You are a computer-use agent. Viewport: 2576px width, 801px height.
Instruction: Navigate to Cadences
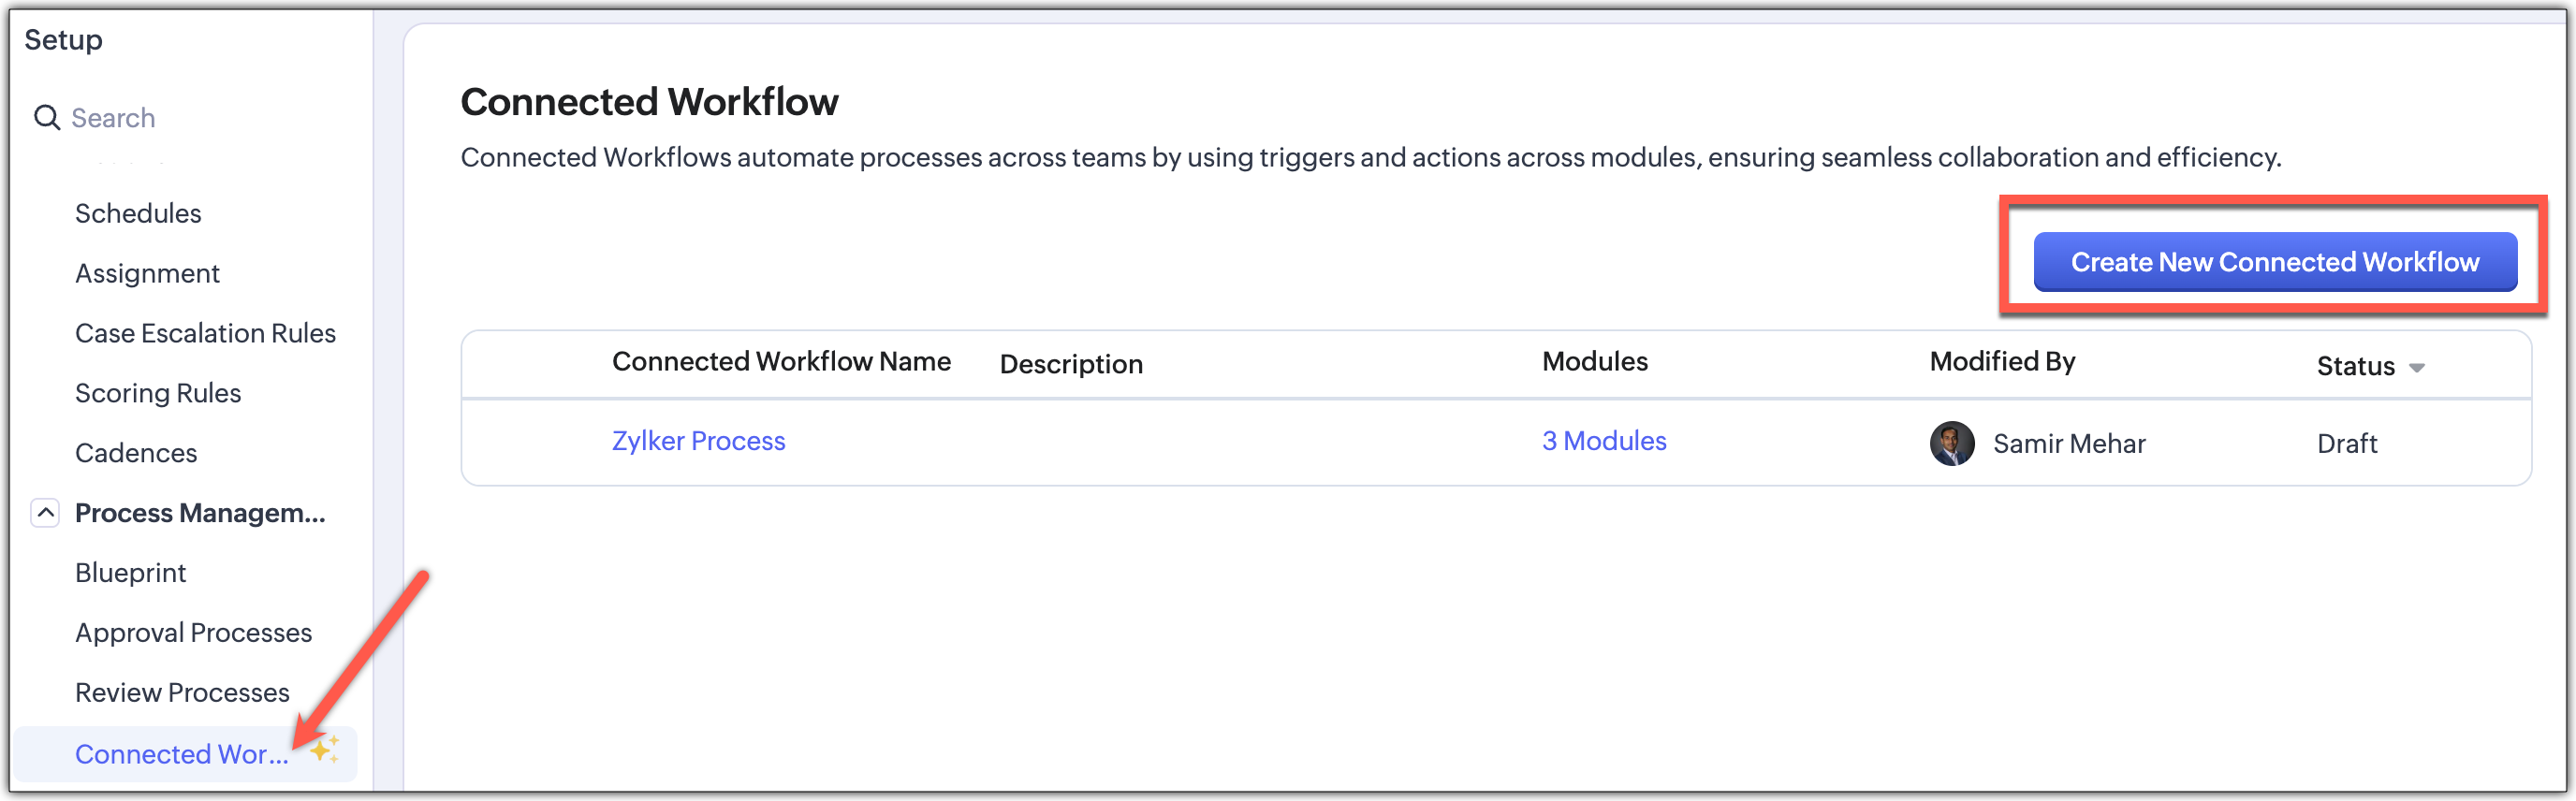coord(136,453)
